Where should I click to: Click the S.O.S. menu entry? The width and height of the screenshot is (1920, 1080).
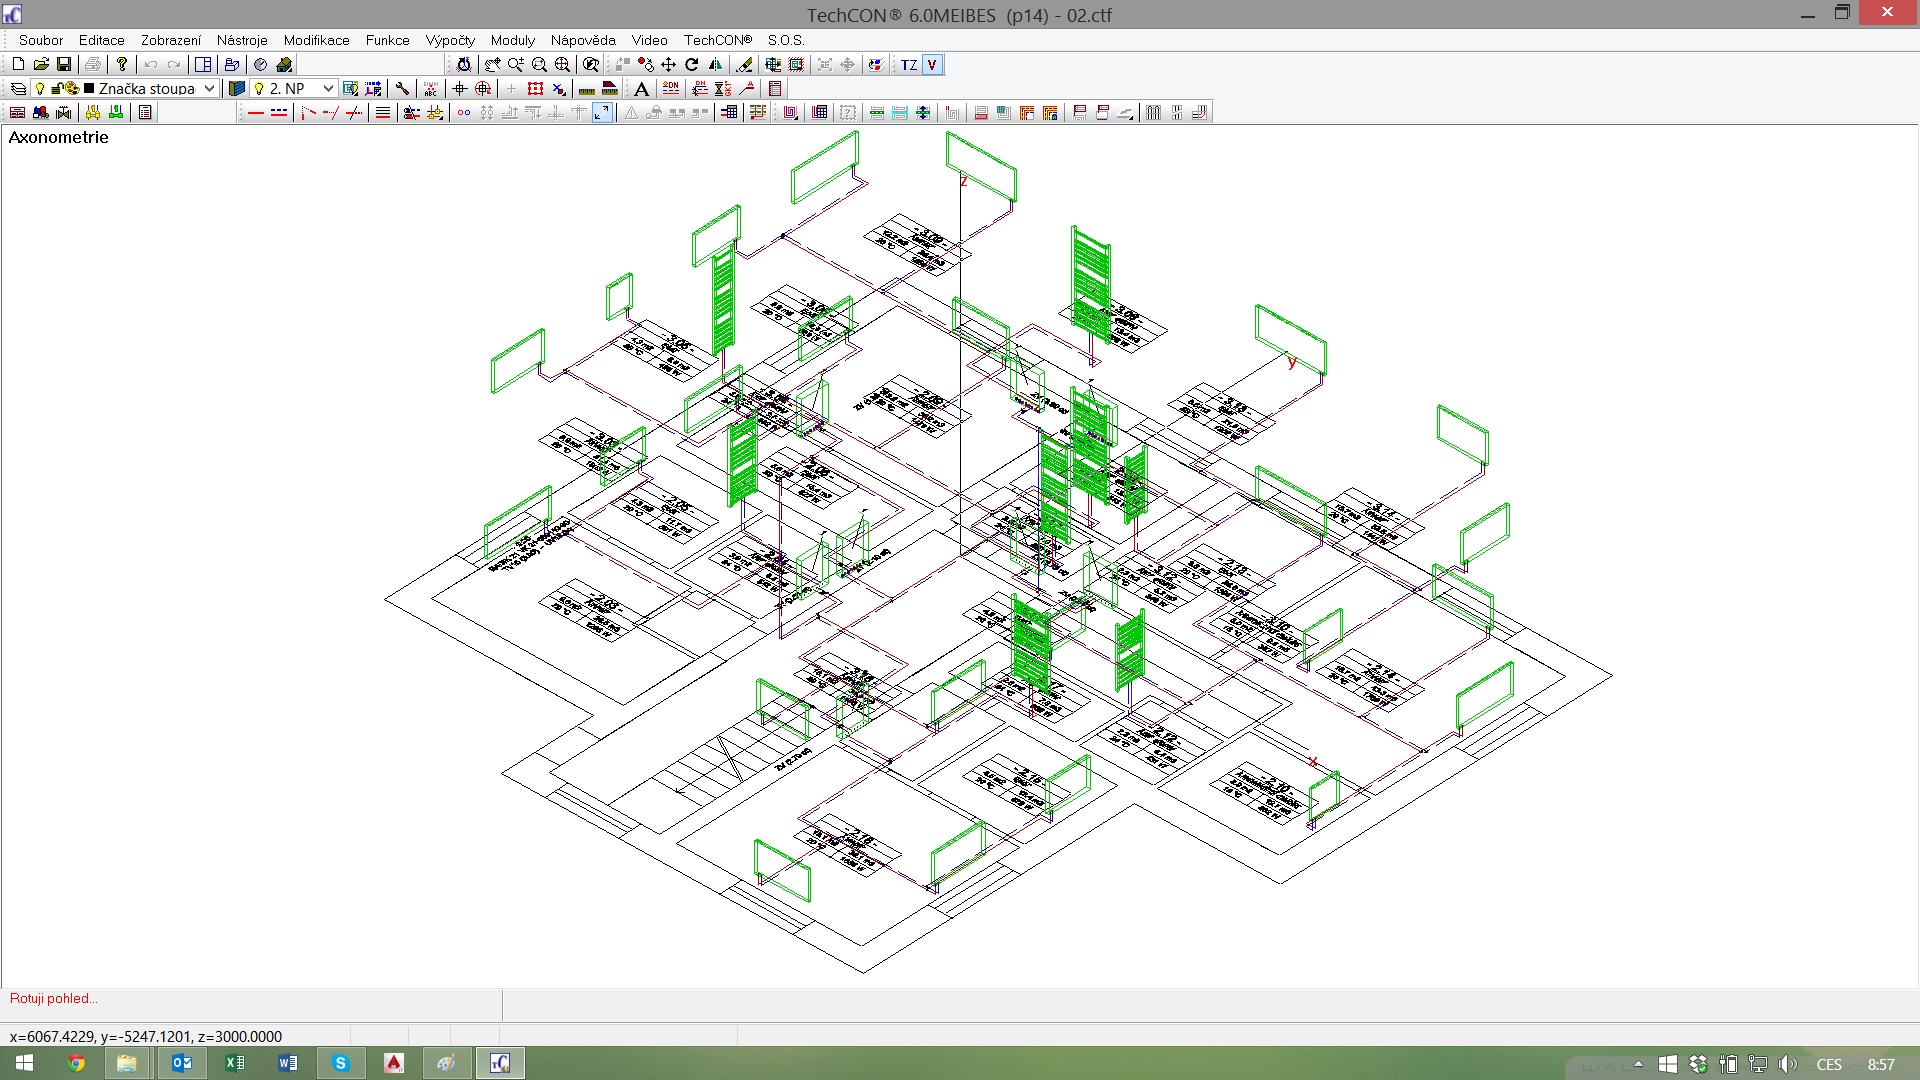point(785,40)
